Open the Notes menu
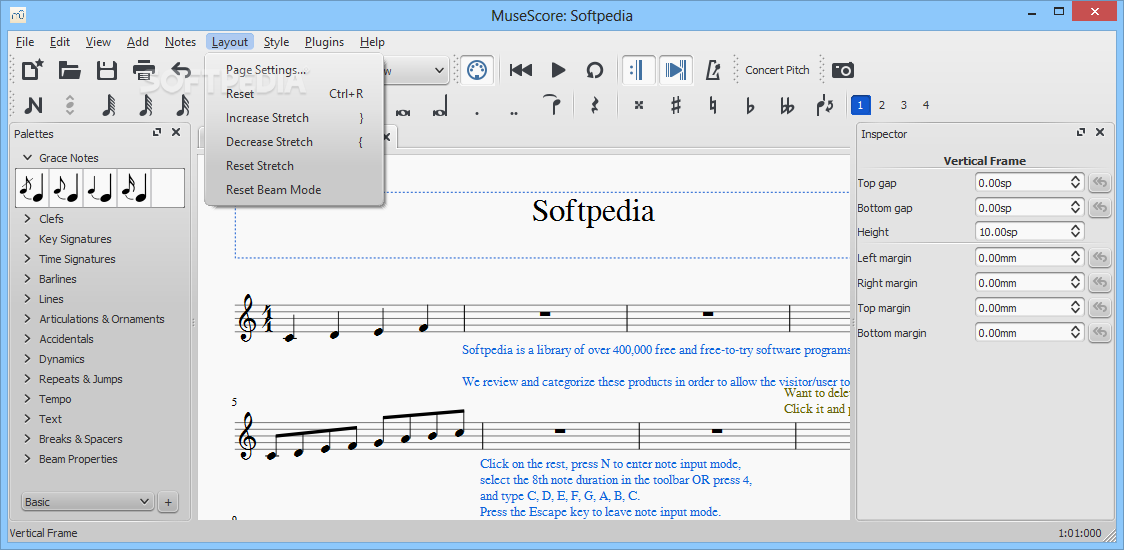This screenshot has width=1124, height=550. tap(180, 42)
